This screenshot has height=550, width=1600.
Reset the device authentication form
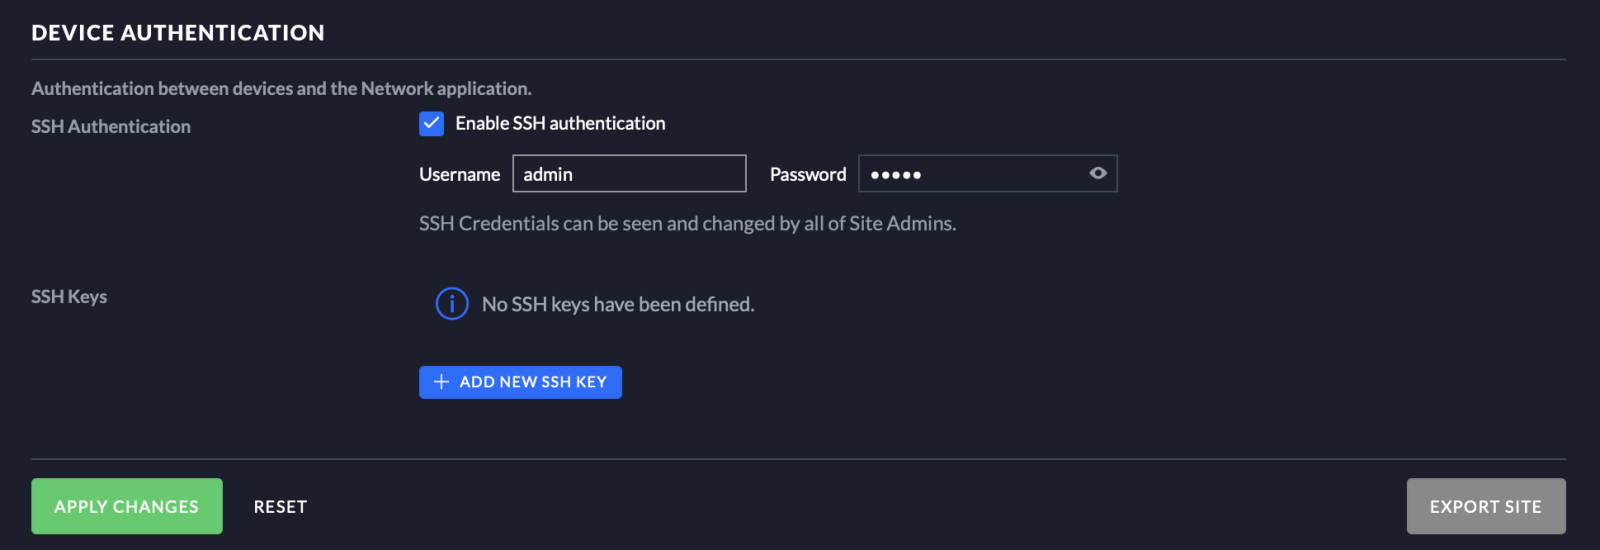[x=280, y=507]
